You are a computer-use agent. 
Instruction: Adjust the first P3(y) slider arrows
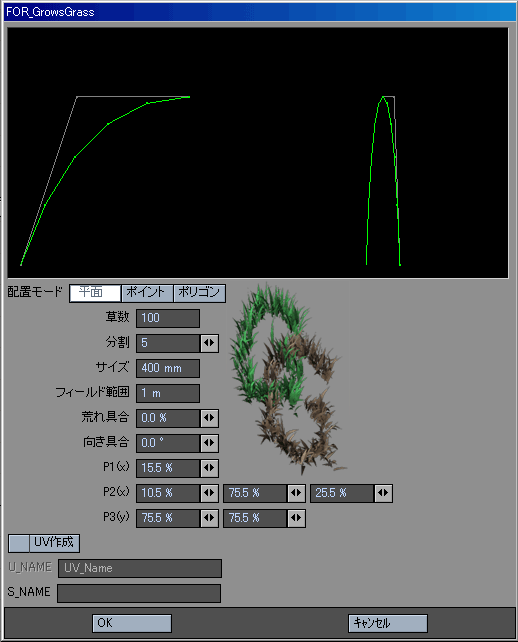tap(209, 518)
